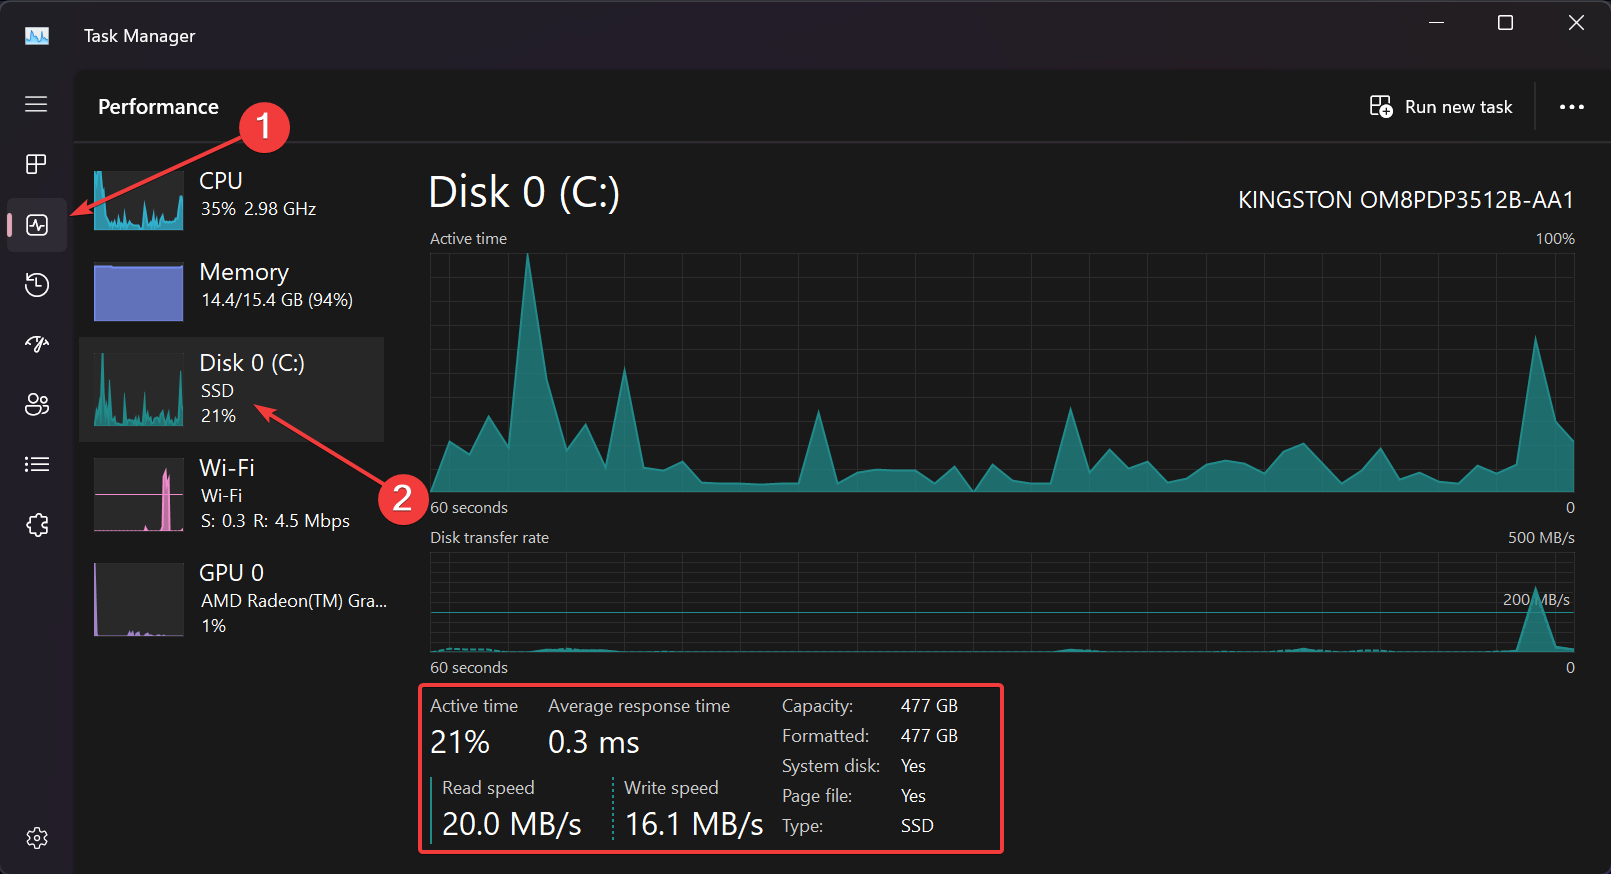Open the Processes page icon
The height and width of the screenshot is (874, 1611).
click(36, 164)
